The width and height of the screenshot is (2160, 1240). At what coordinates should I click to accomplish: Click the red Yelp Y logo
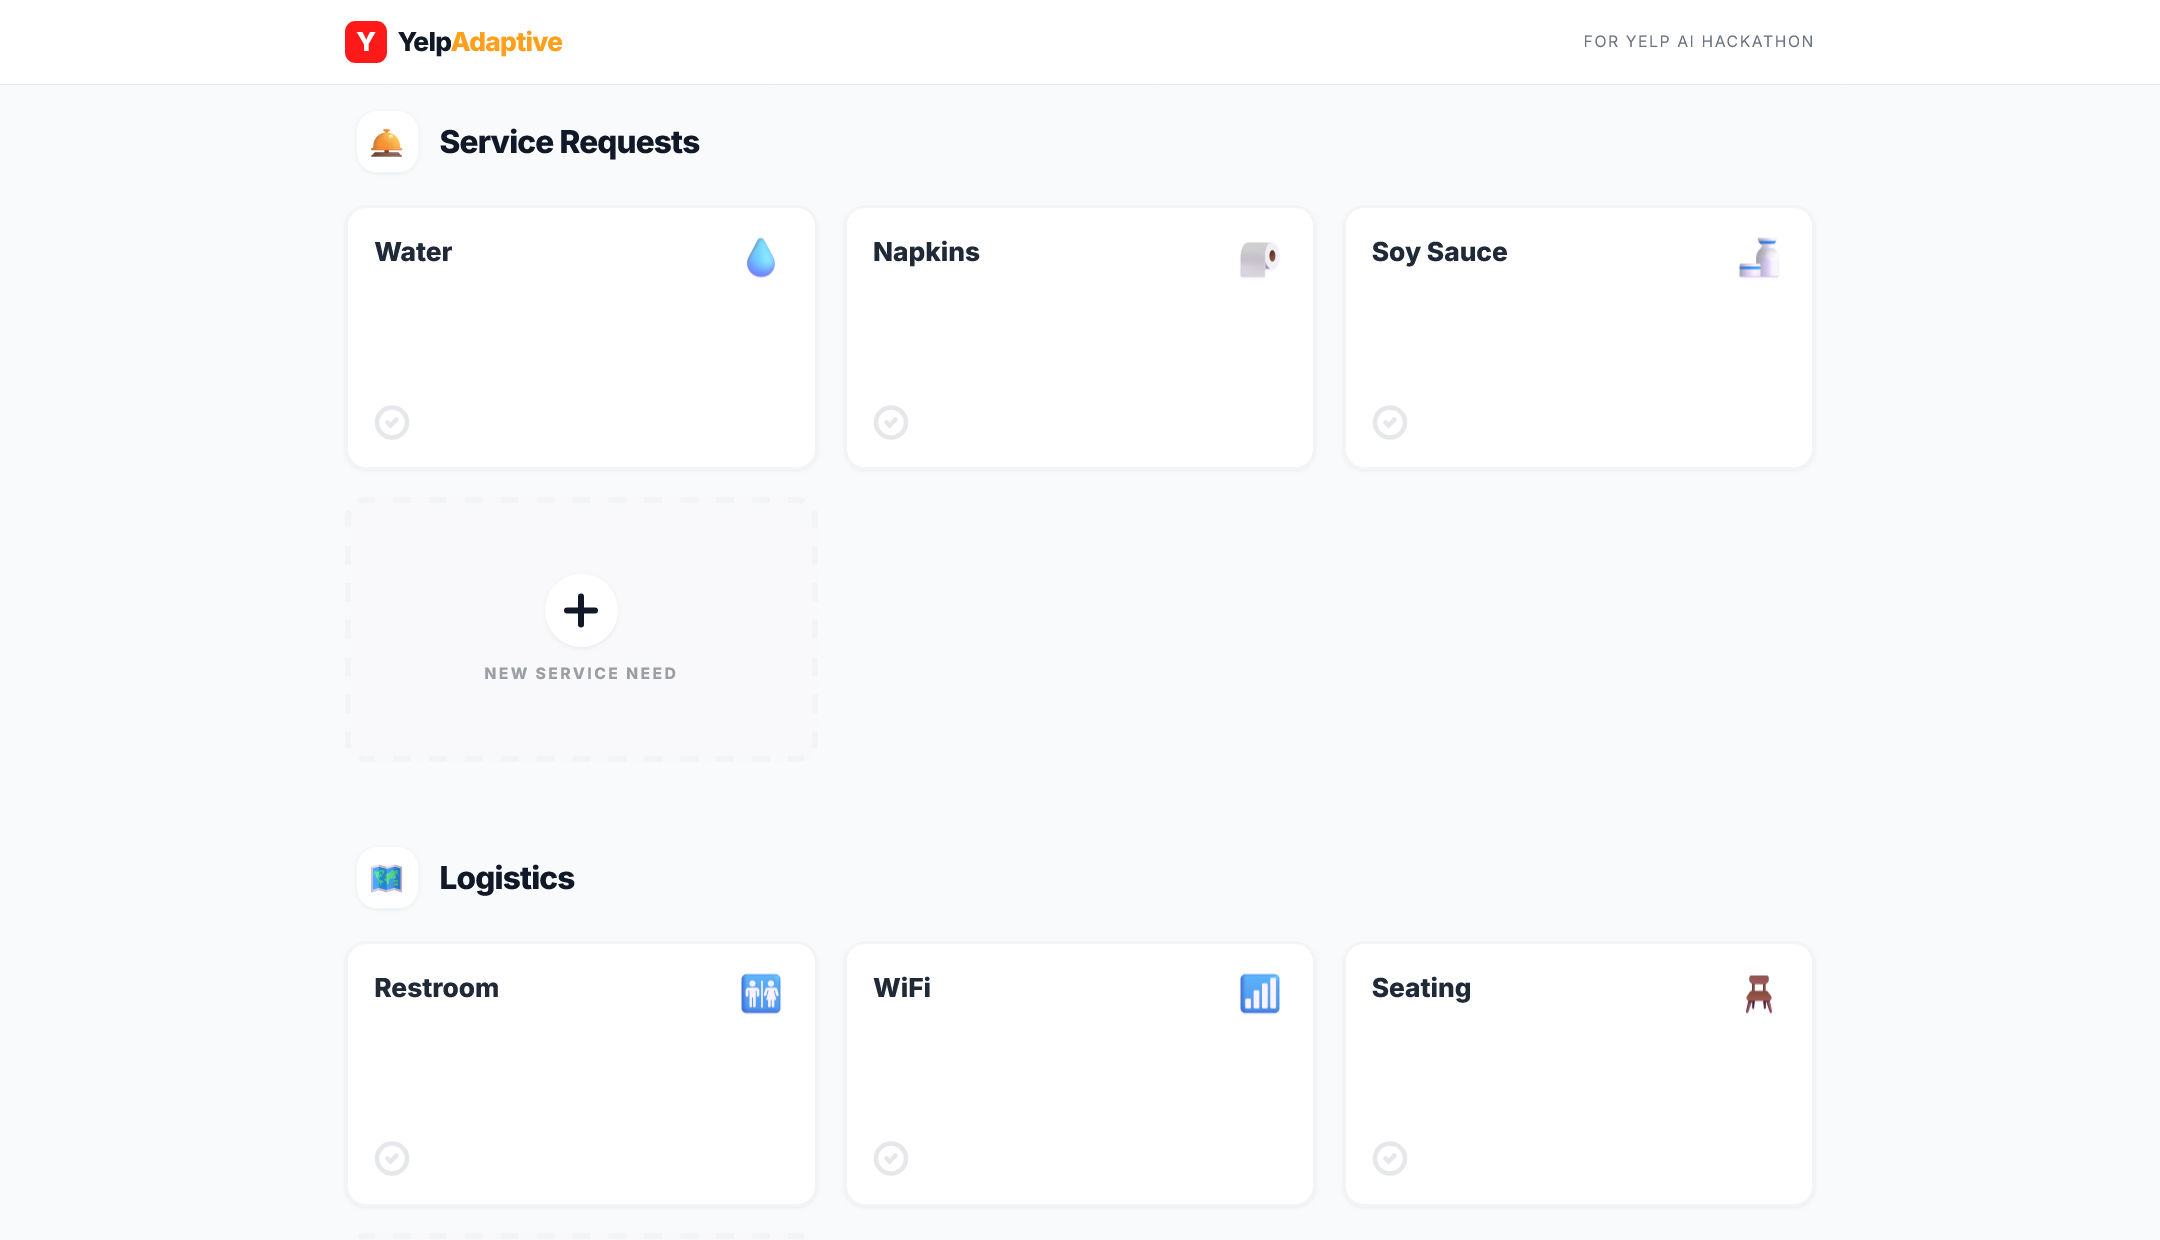[x=366, y=42]
